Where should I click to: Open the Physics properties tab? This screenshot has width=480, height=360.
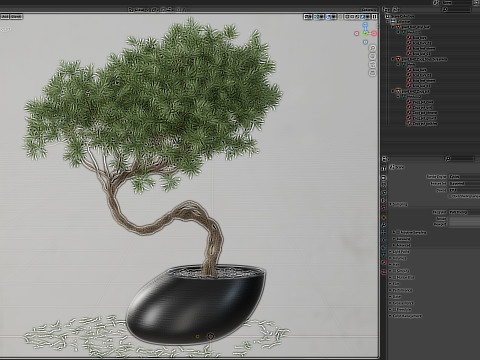click(x=384, y=240)
